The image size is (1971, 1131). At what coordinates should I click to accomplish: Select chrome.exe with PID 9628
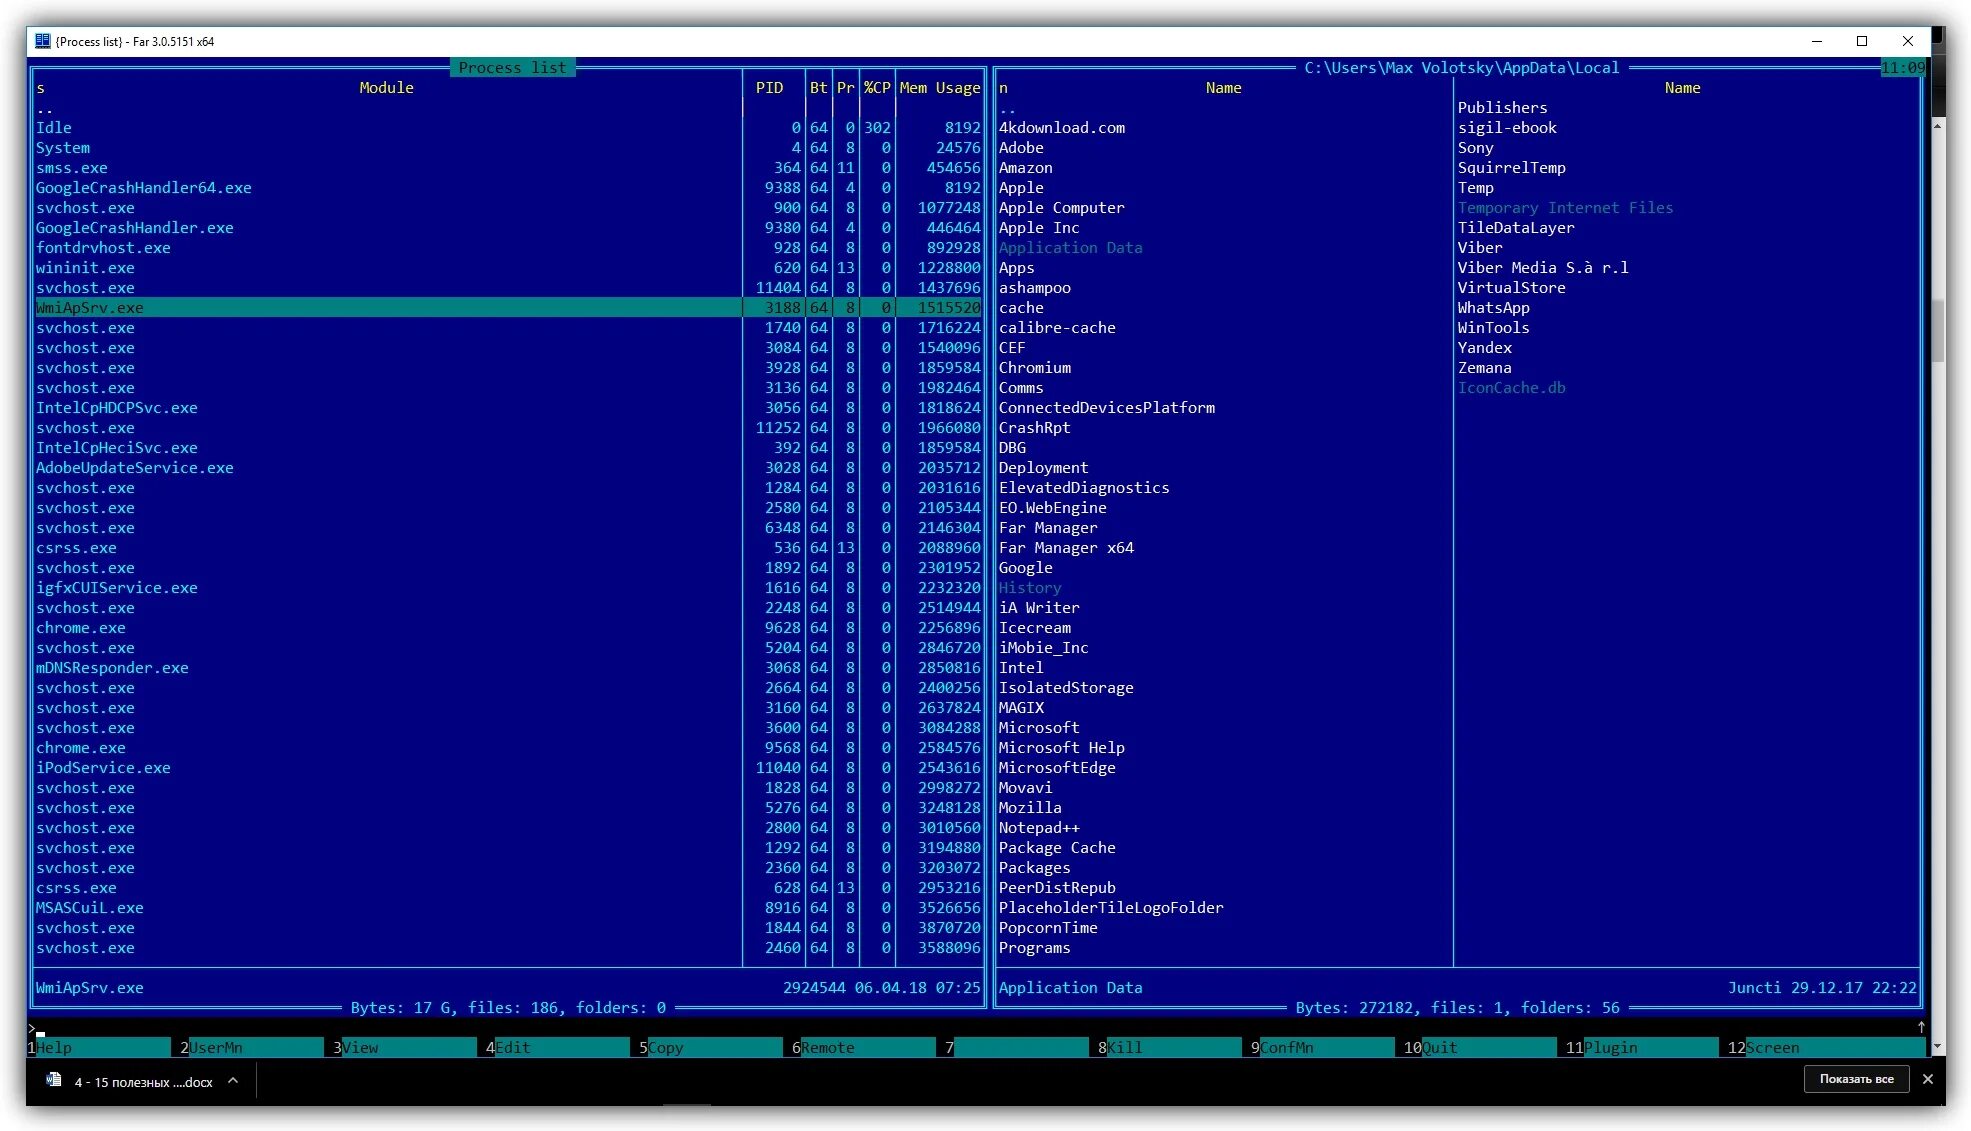pos(508,628)
